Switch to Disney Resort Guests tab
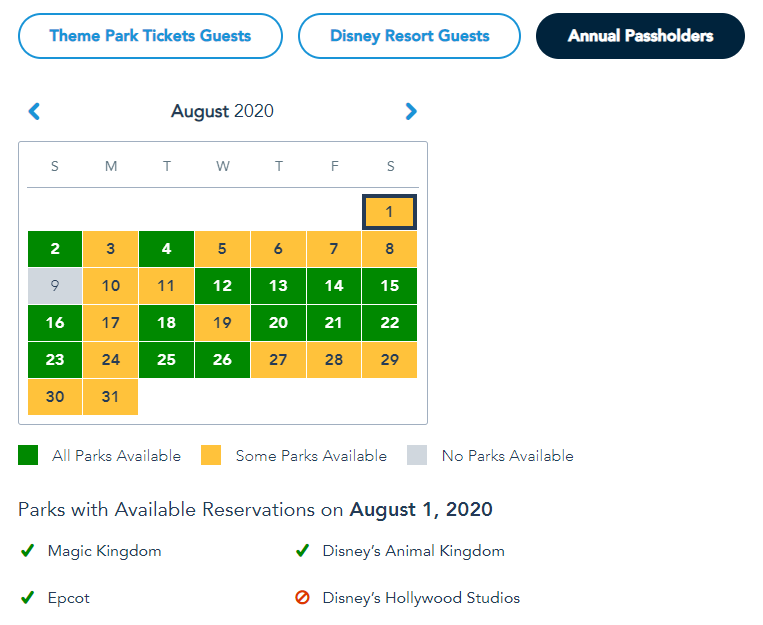 click(409, 36)
